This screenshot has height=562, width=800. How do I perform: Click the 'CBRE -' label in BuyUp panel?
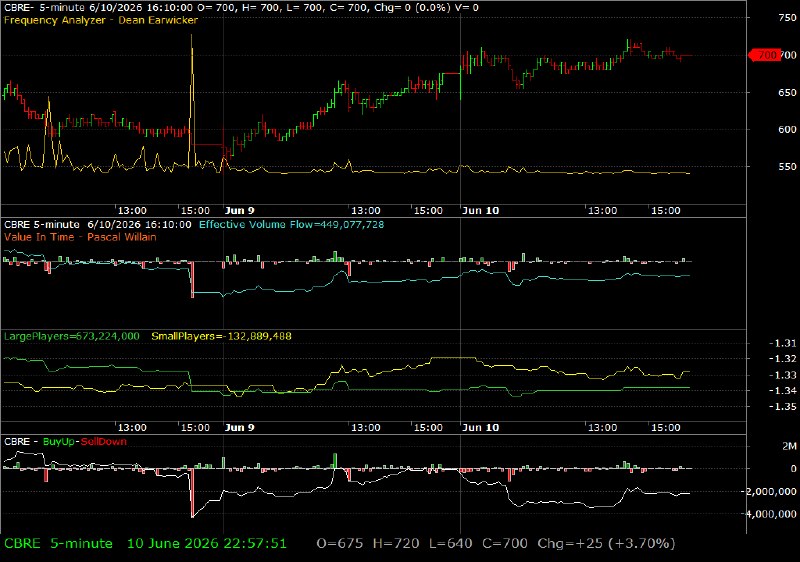(x=21, y=442)
